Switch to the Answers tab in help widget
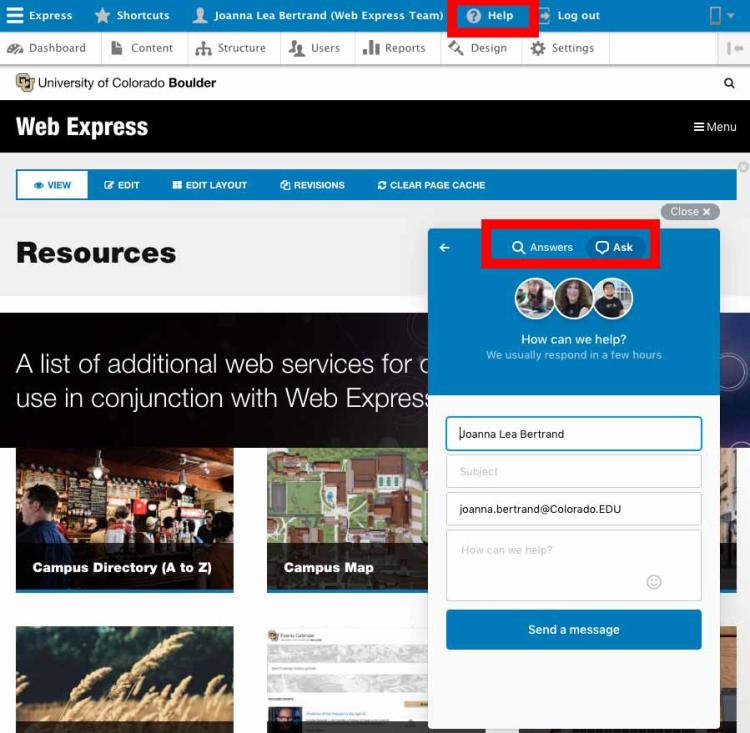750x733 pixels. (x=542, y=247)
